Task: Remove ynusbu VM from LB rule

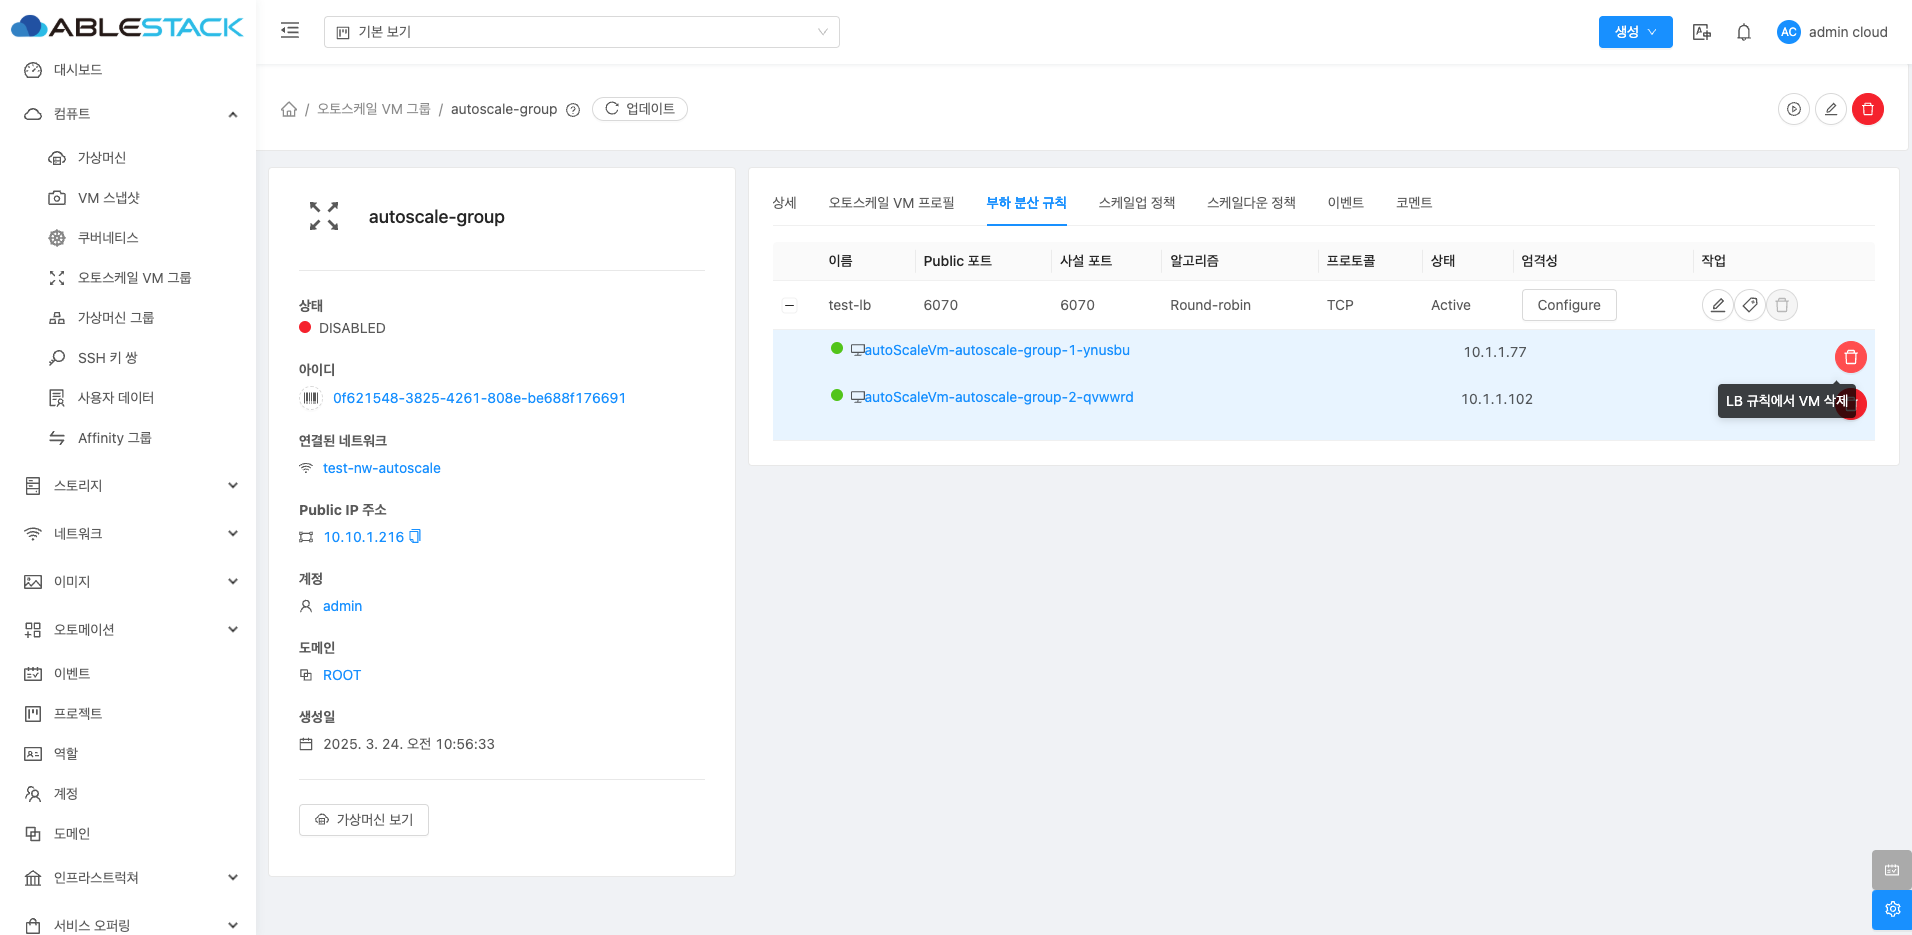Action: [1850, 357]
